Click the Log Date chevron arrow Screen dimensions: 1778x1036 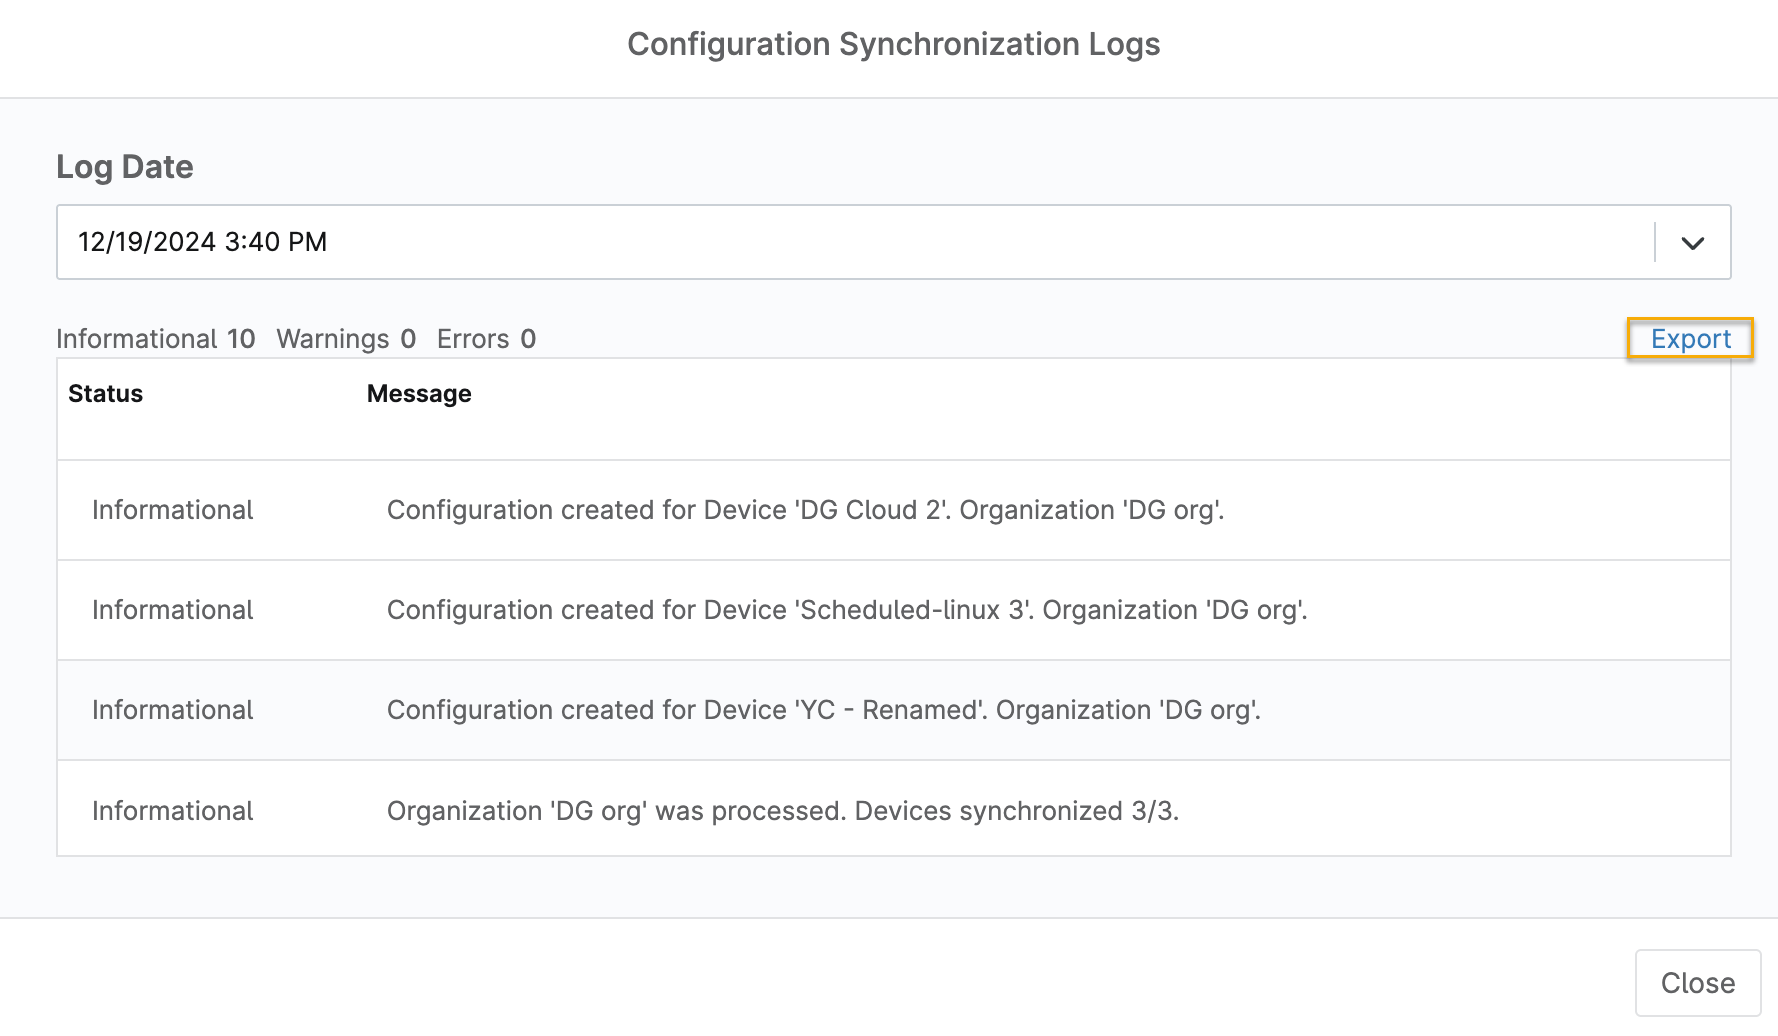pos(1692,243)
